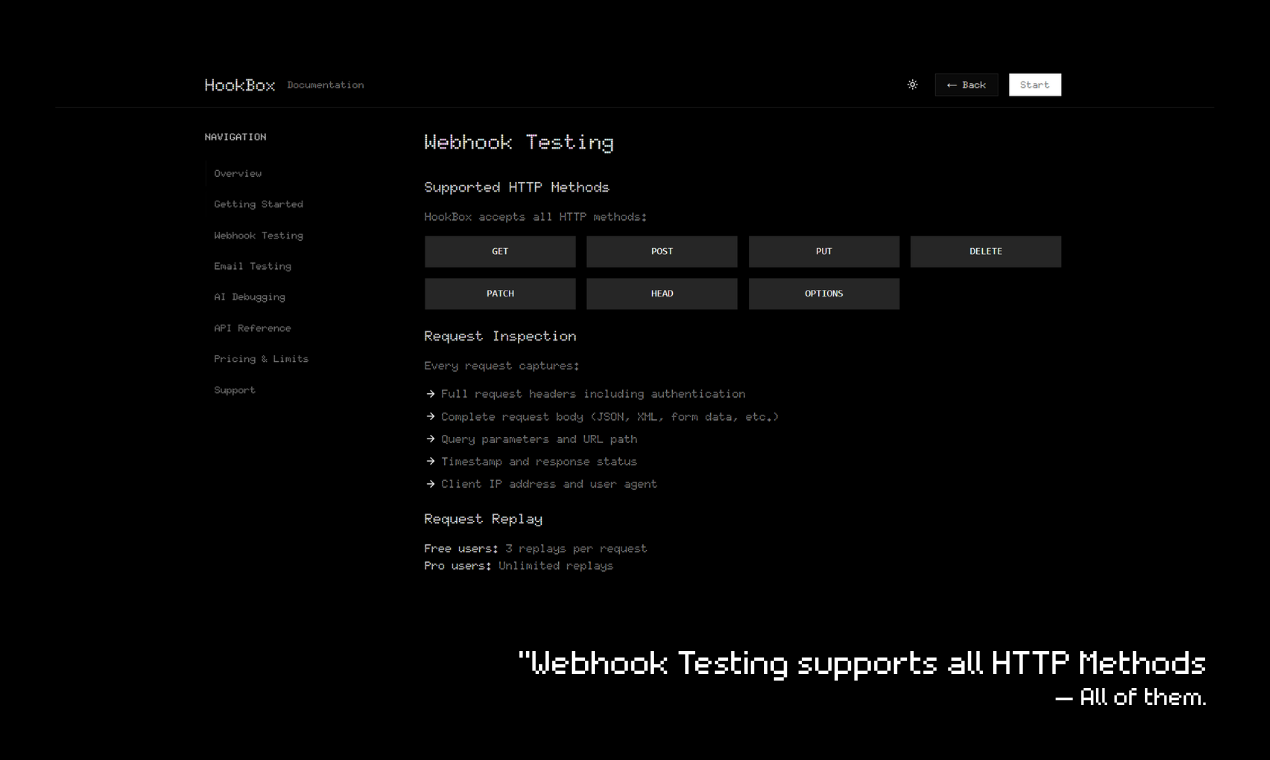Open the API Reference page
Viewport: 1270px width, 760px height.
coord(252,328)
